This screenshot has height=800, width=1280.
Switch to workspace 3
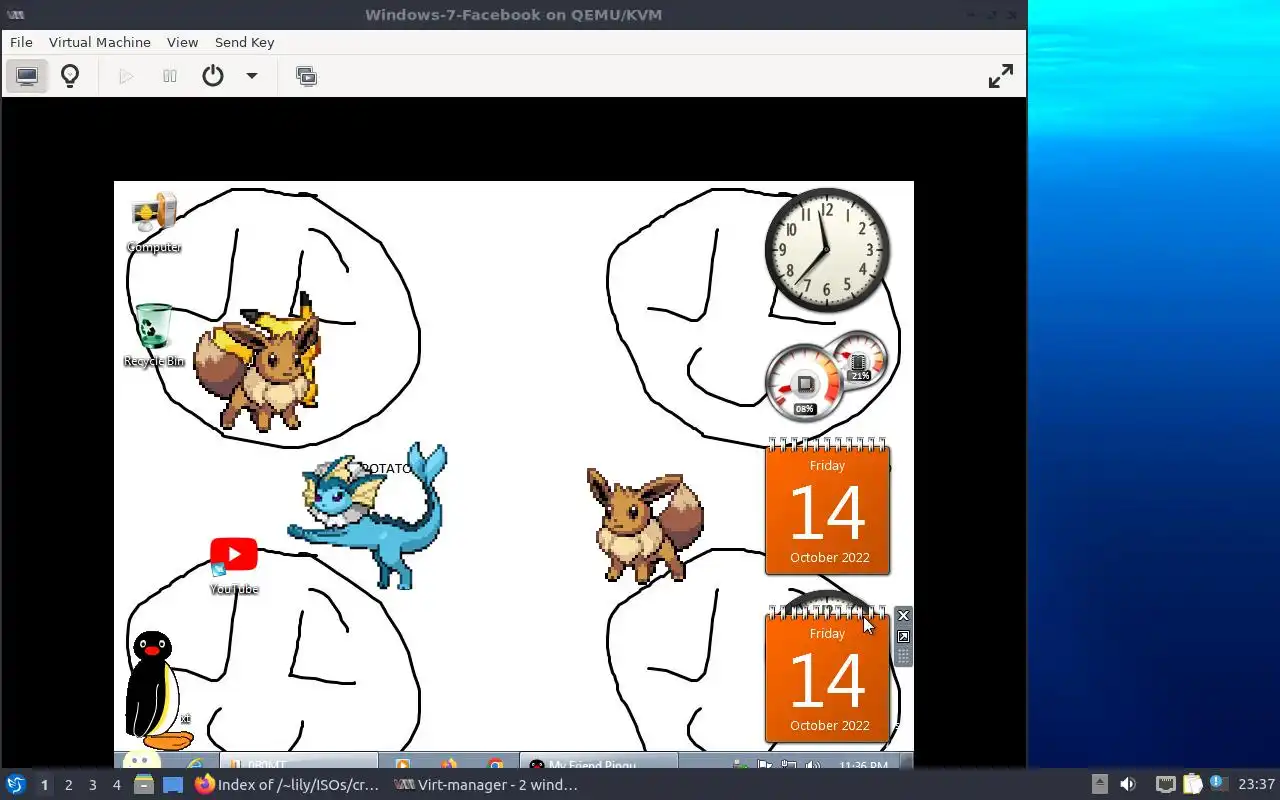tap(92, 785)
